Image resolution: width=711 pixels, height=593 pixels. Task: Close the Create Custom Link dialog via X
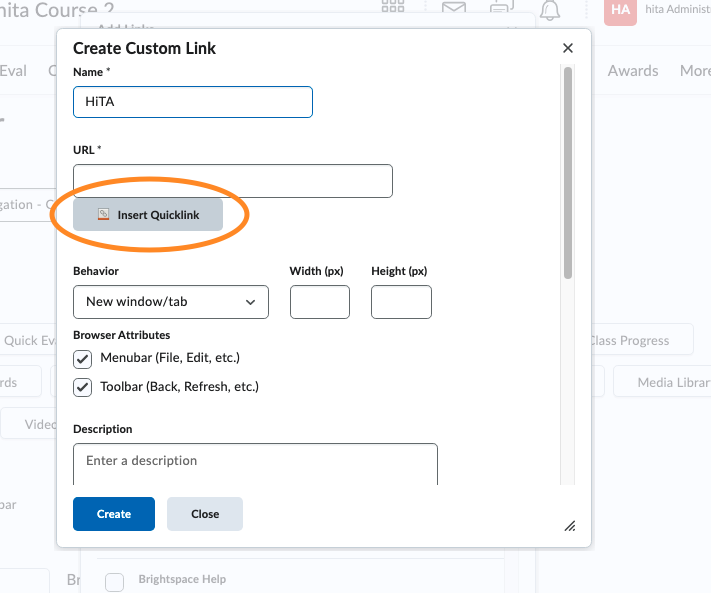(568, 48)
